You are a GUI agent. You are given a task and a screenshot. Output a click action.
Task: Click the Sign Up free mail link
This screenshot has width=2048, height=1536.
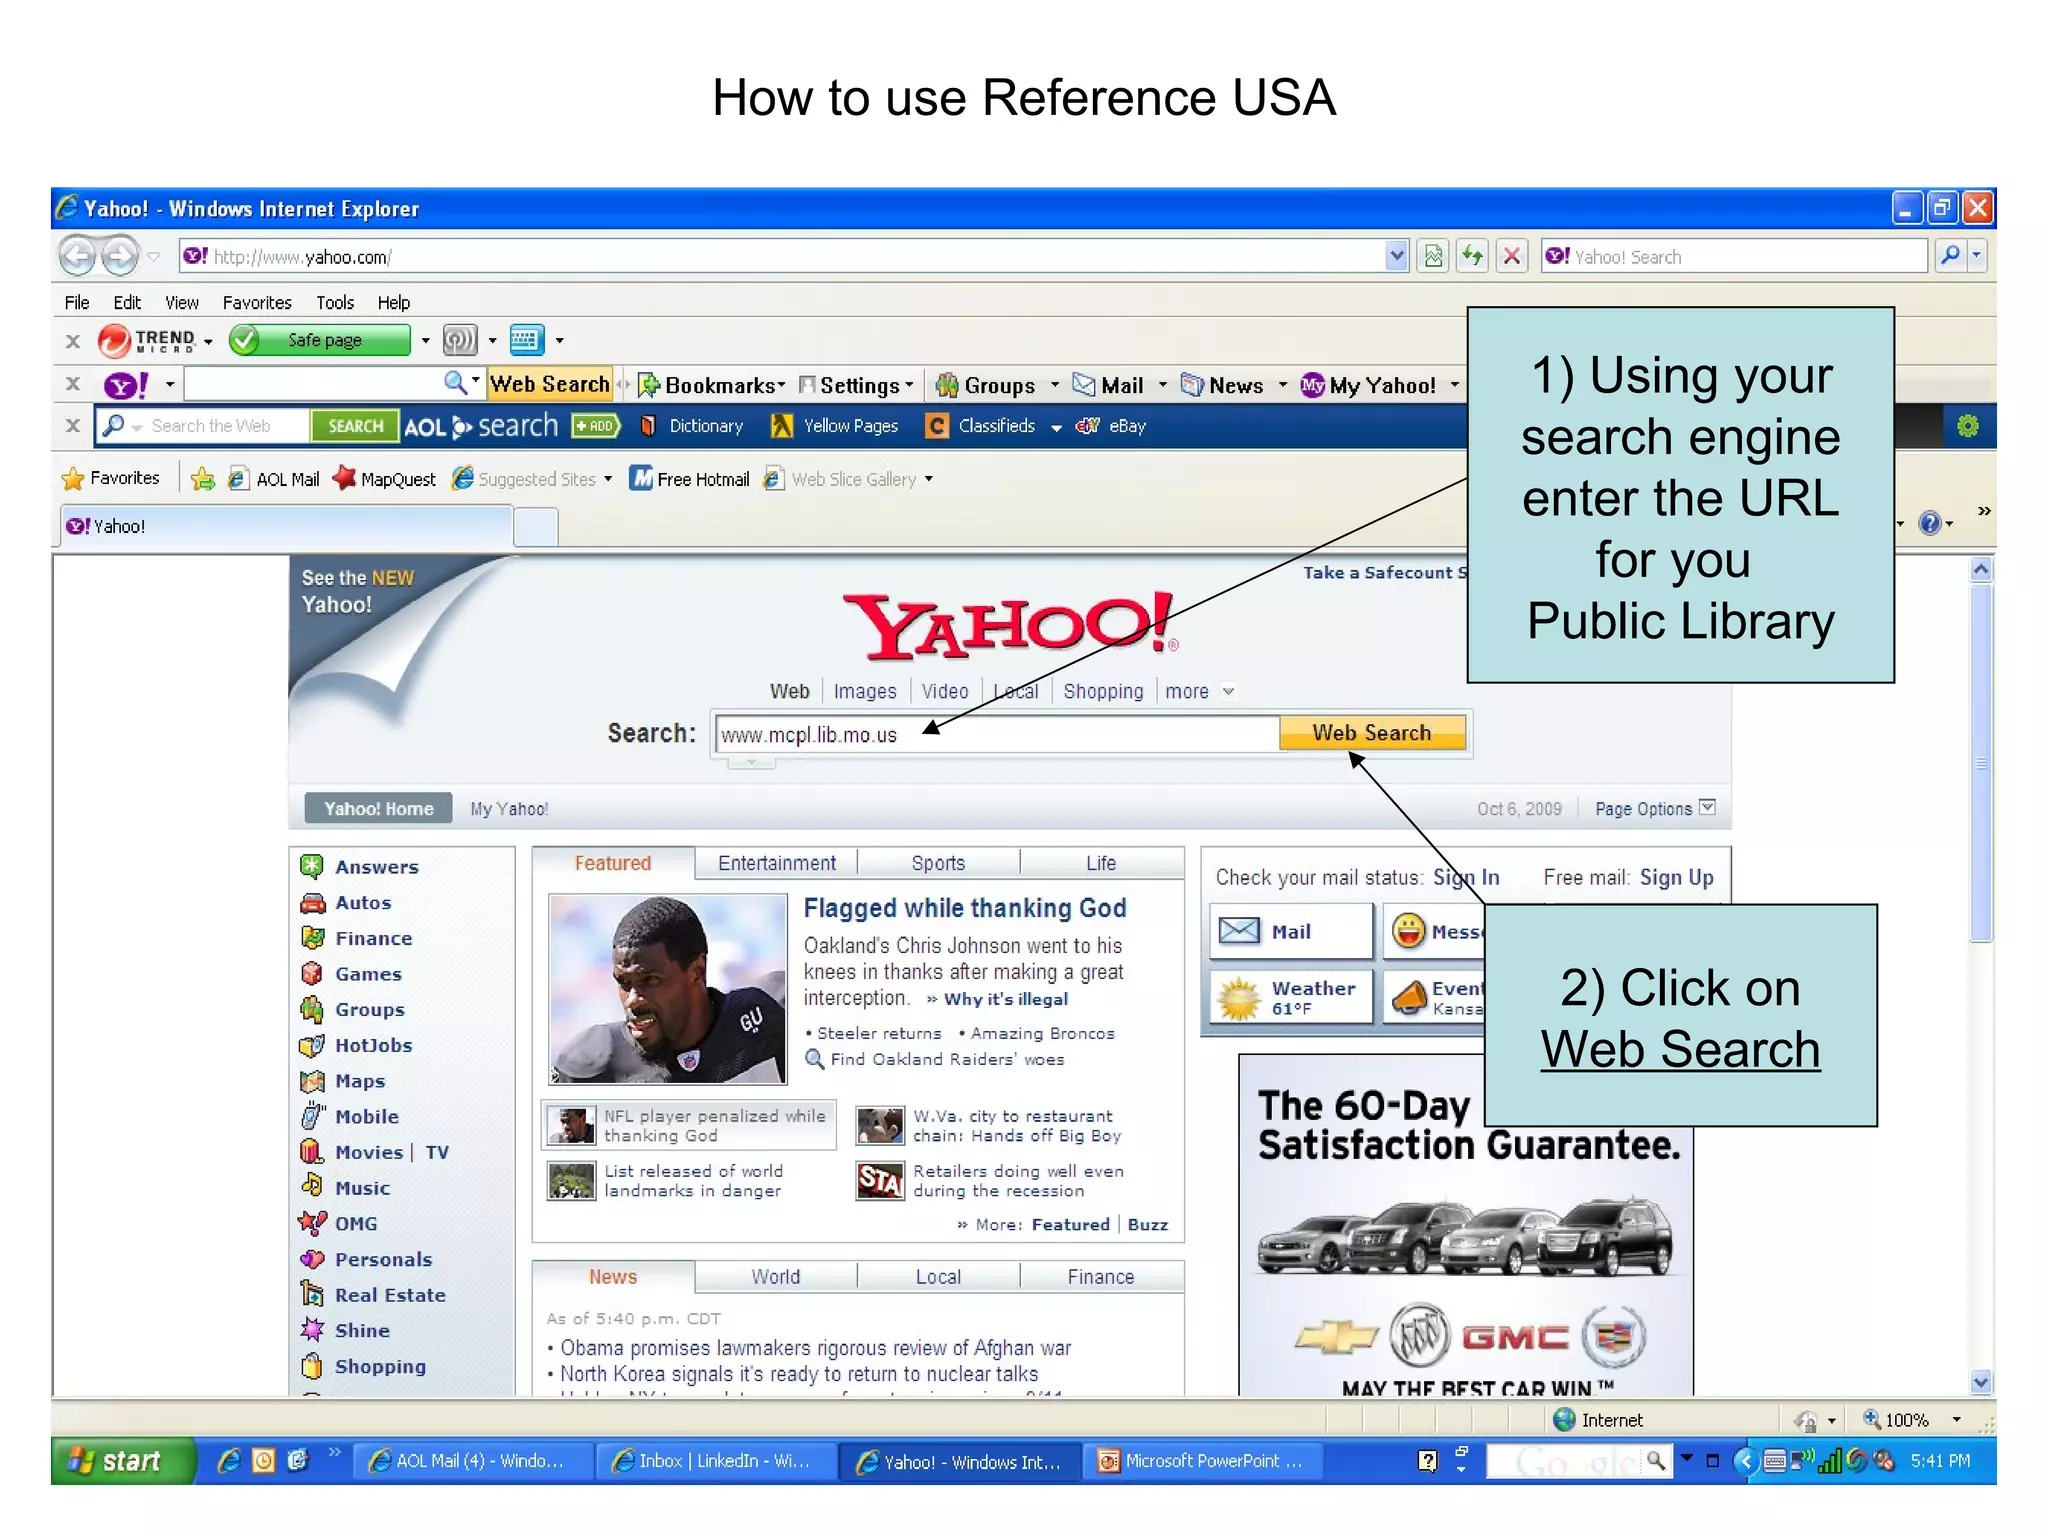coord(1676,877)
